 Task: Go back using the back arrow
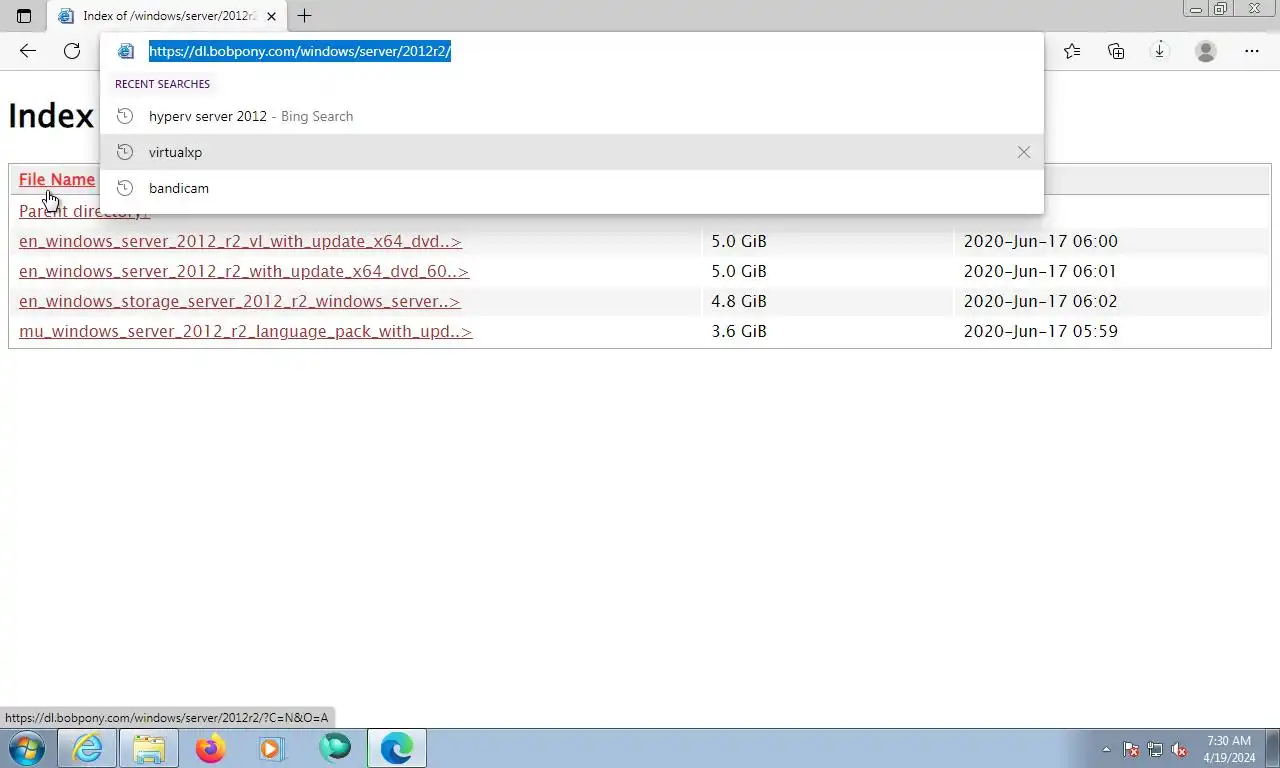pos(28,51)
